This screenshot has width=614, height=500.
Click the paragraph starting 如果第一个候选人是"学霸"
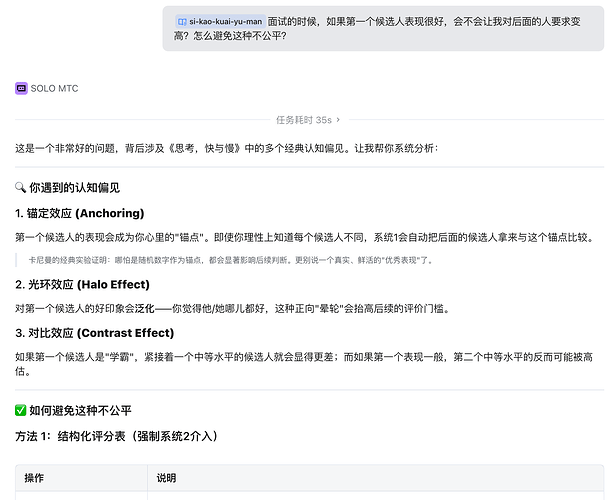tap(304, 364)
